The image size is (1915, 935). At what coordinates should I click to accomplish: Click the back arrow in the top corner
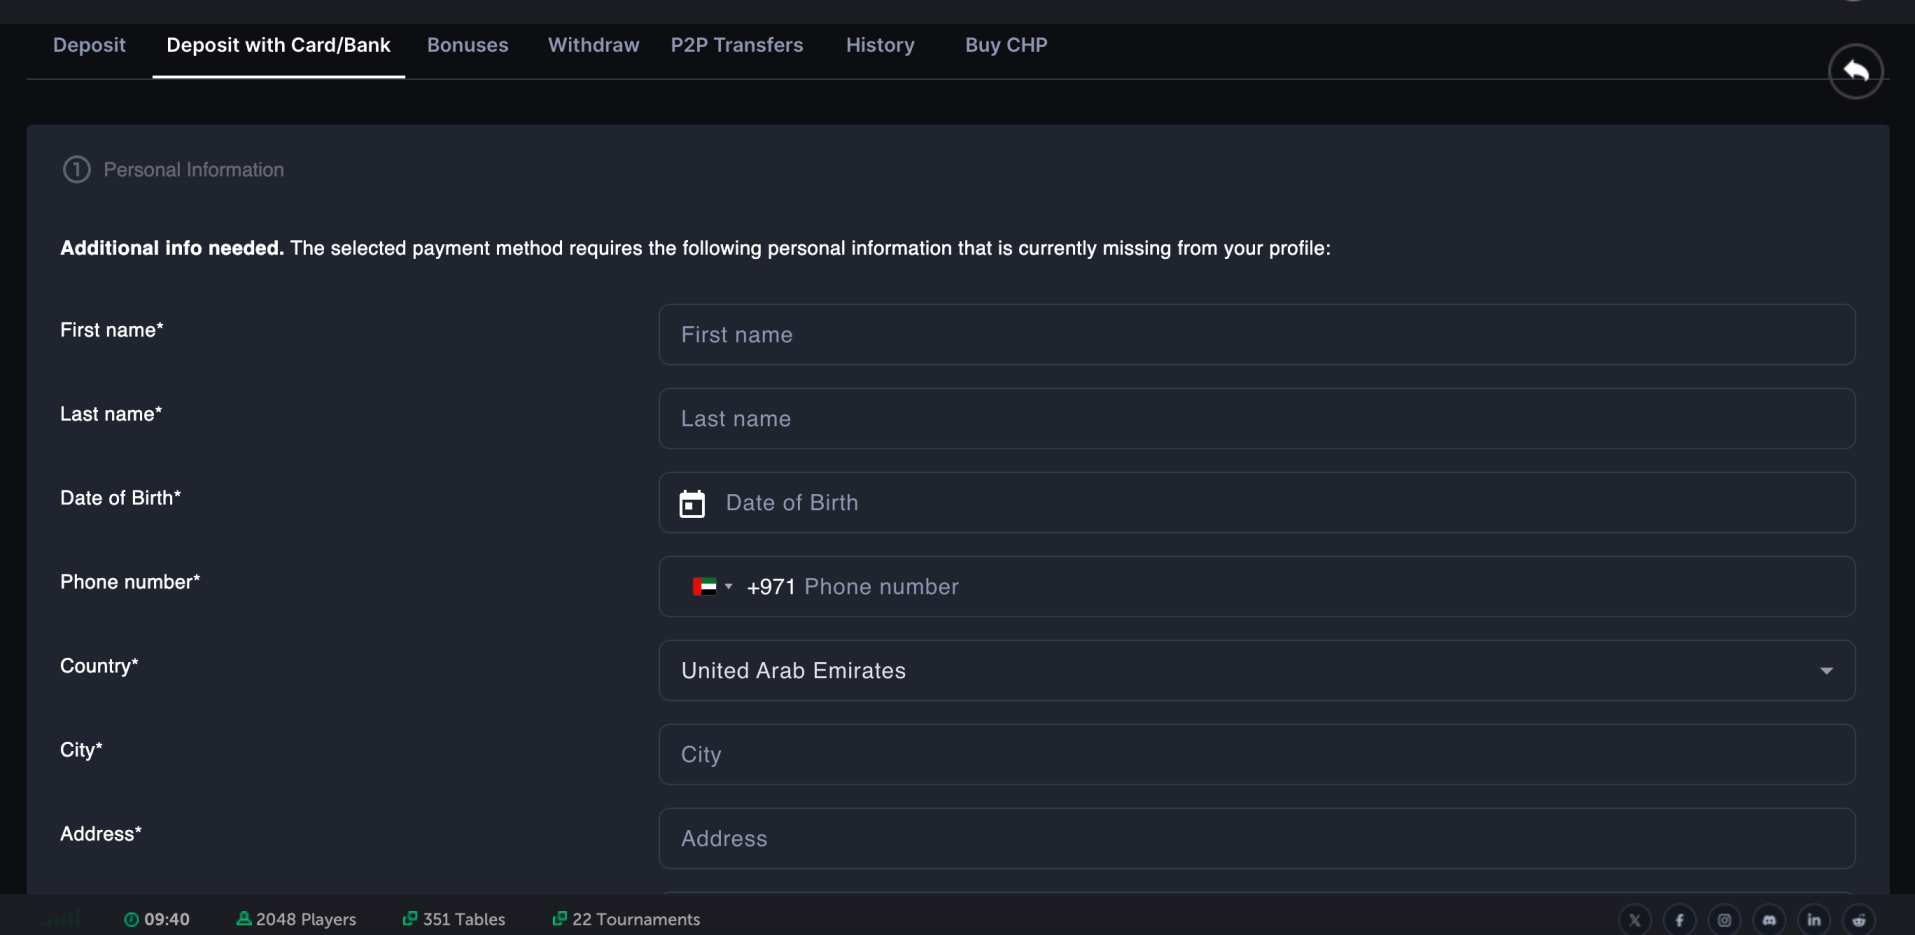(1855, 71)
